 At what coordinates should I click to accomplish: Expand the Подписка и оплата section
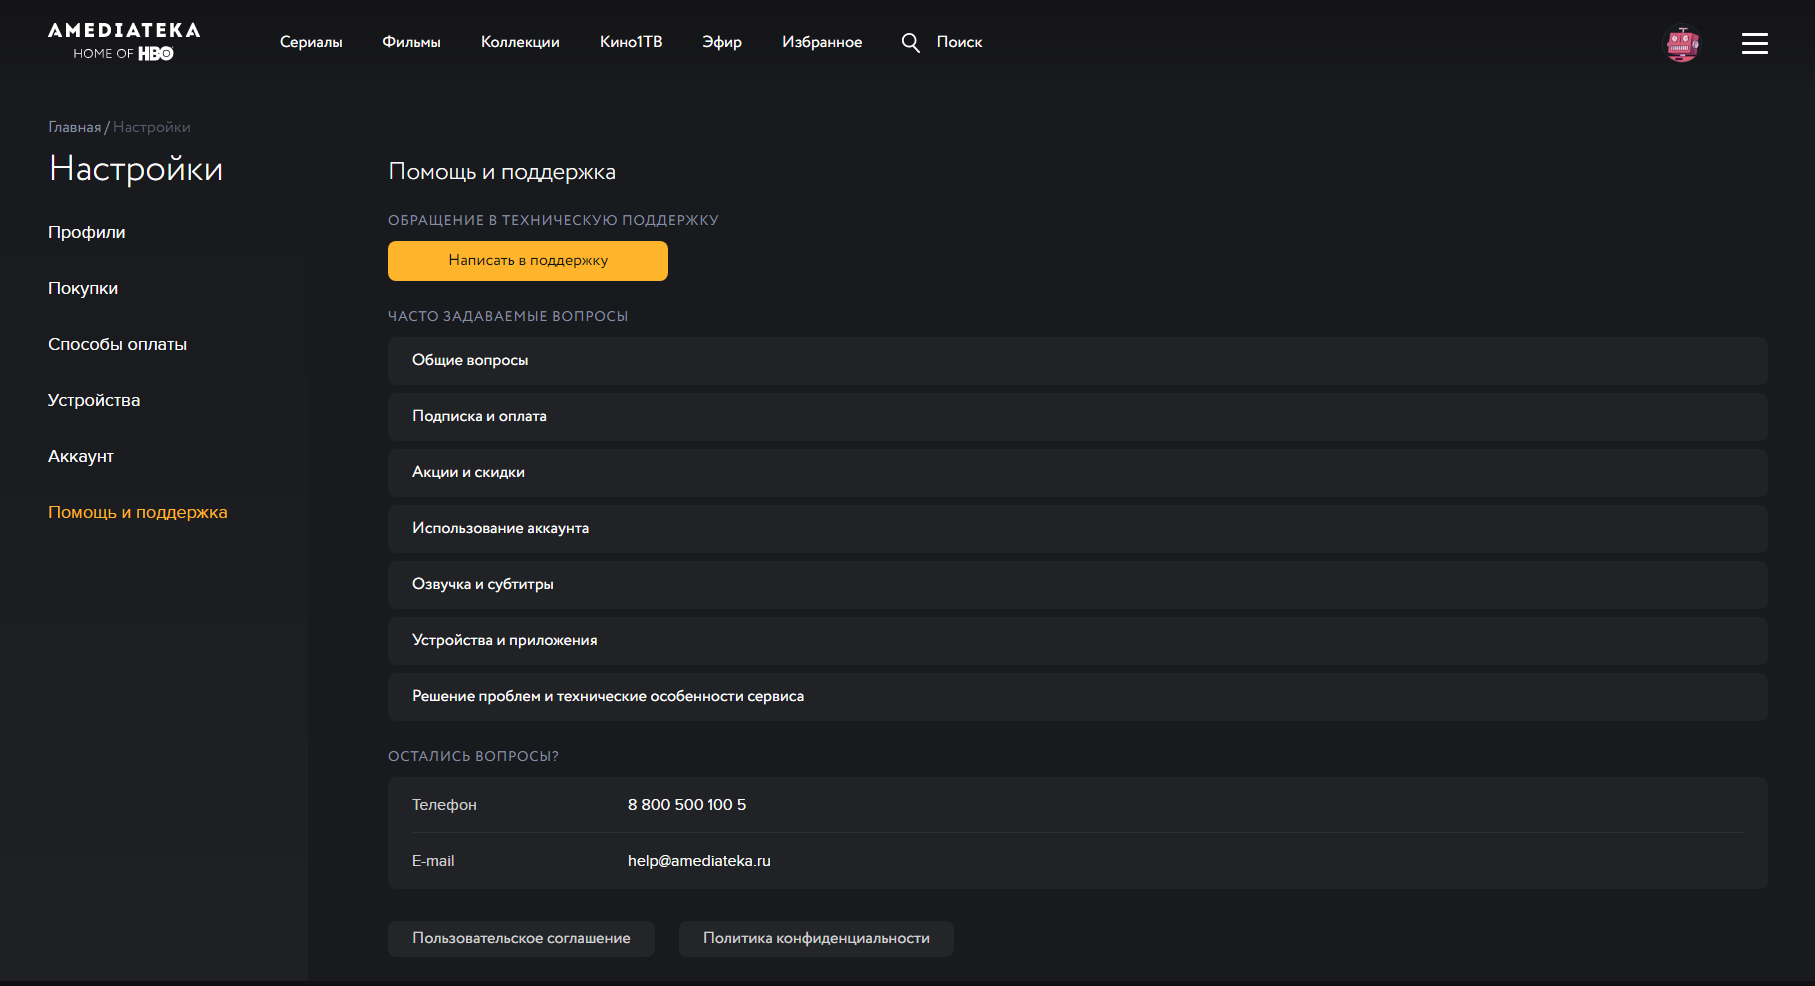(1077, 416)
